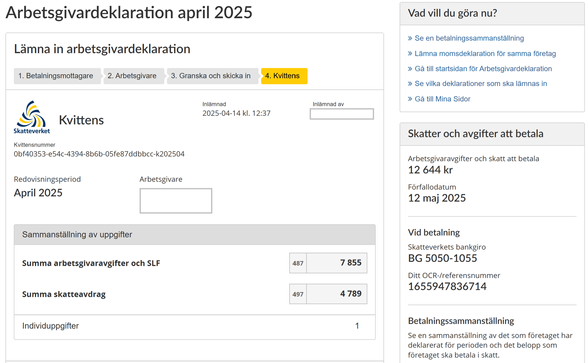This screenshot has width=588, height=363.
Task: Click the Vid betalning heading
Action: coord(434,232)
